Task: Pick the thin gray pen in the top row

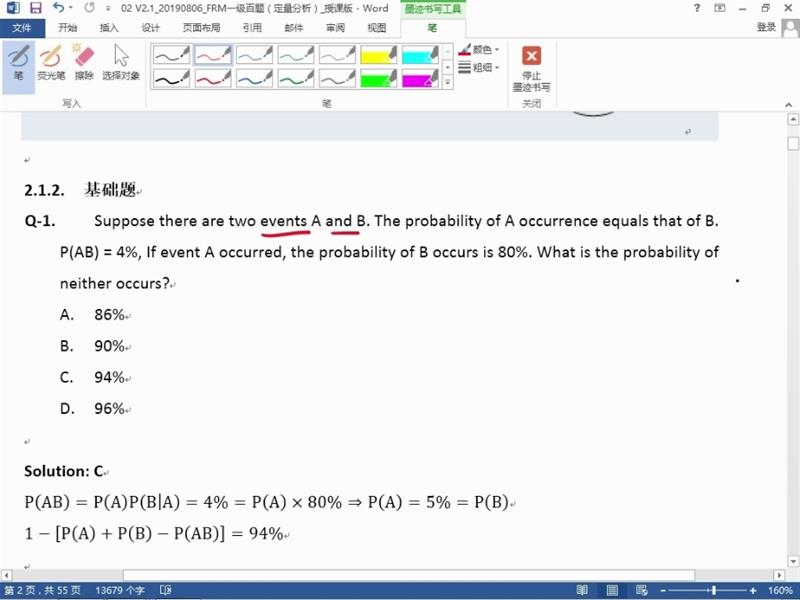Action: 337,55
